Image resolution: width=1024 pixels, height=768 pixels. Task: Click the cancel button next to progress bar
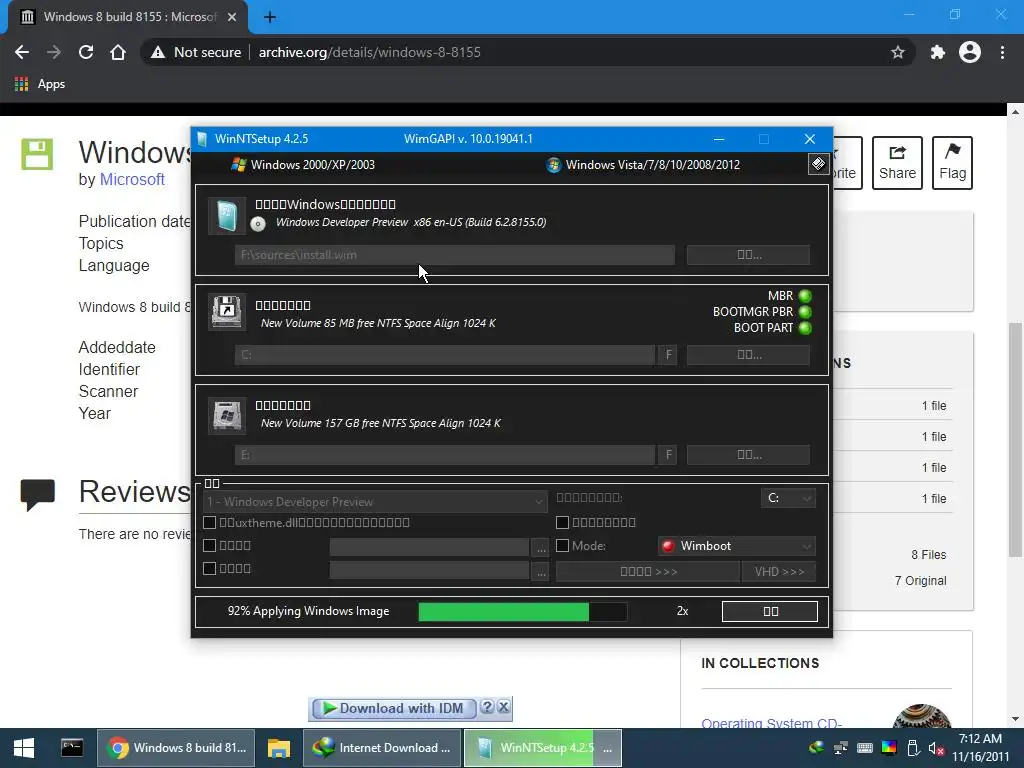pos(770,611)
